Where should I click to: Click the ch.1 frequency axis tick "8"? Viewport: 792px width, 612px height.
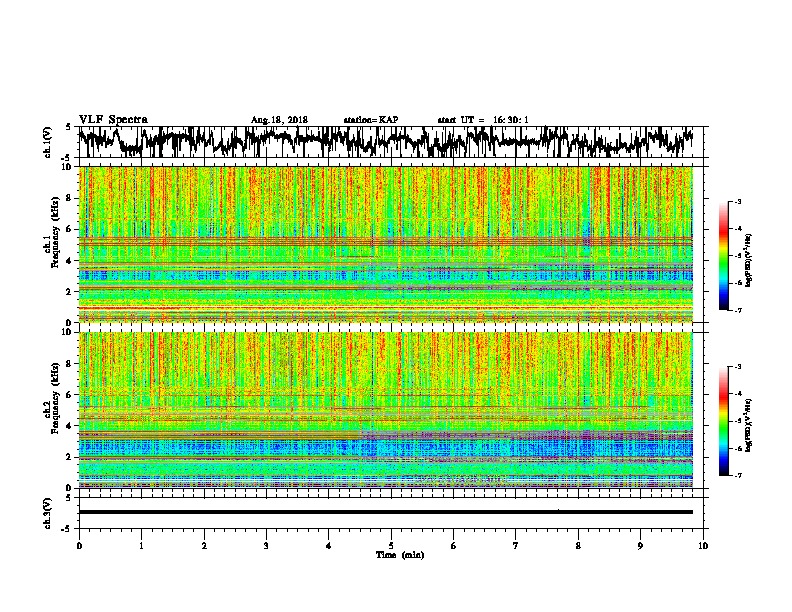click(x=71, y=198)
